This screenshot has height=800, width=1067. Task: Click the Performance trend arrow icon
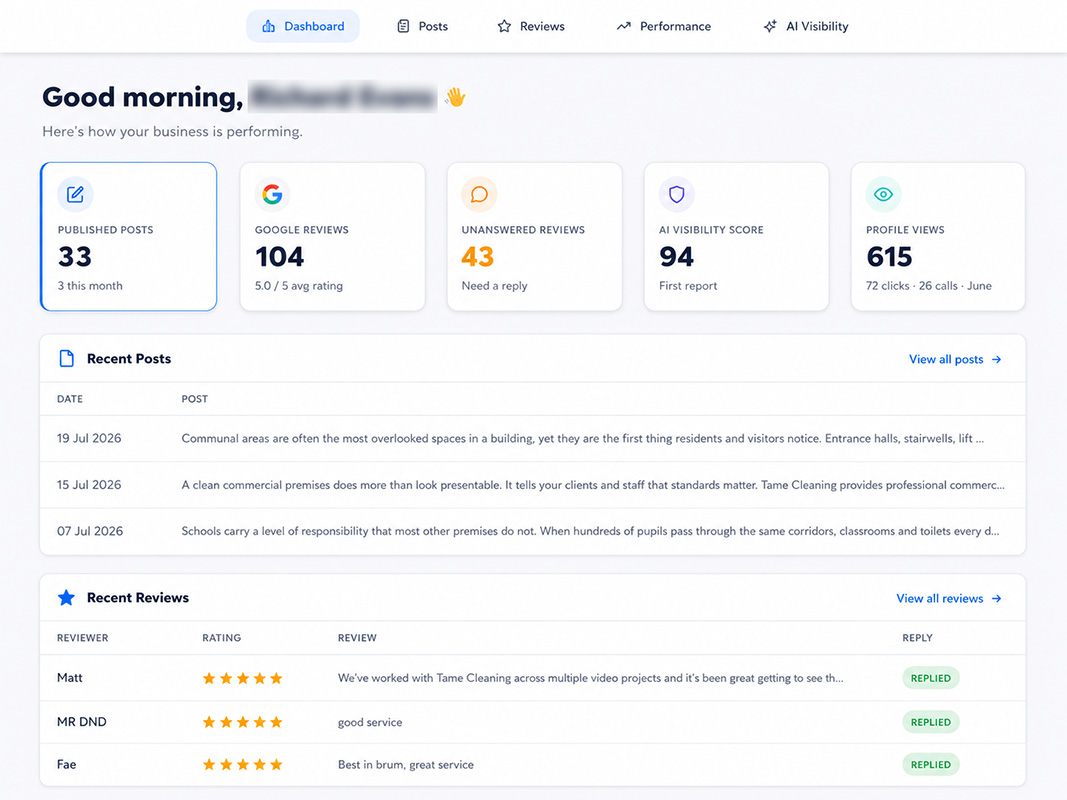point(623,26)
